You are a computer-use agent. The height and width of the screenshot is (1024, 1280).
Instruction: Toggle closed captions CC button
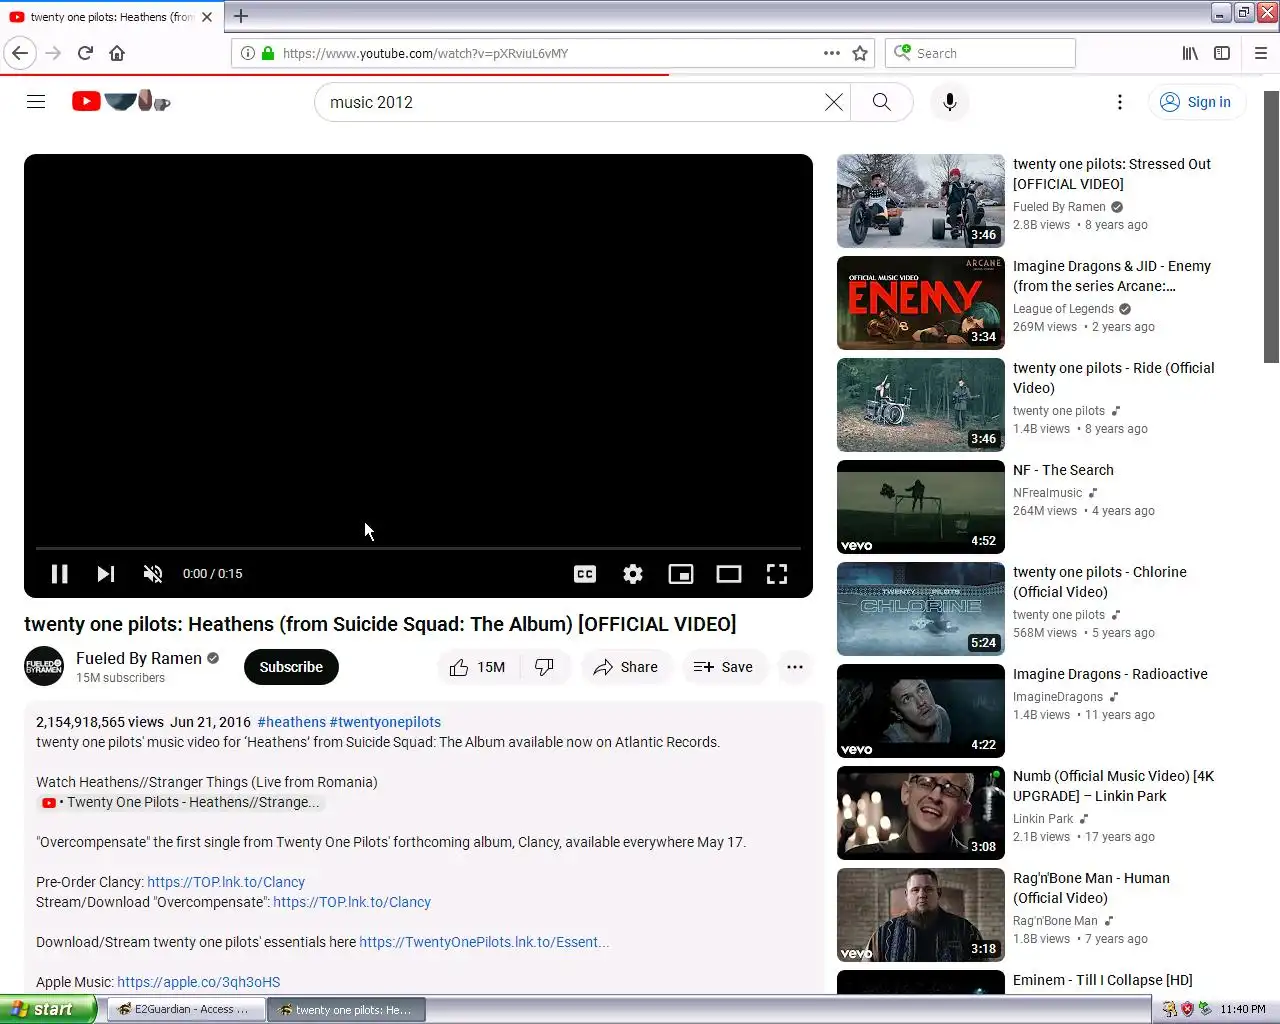pyautogui.click(x=585, y=574)
